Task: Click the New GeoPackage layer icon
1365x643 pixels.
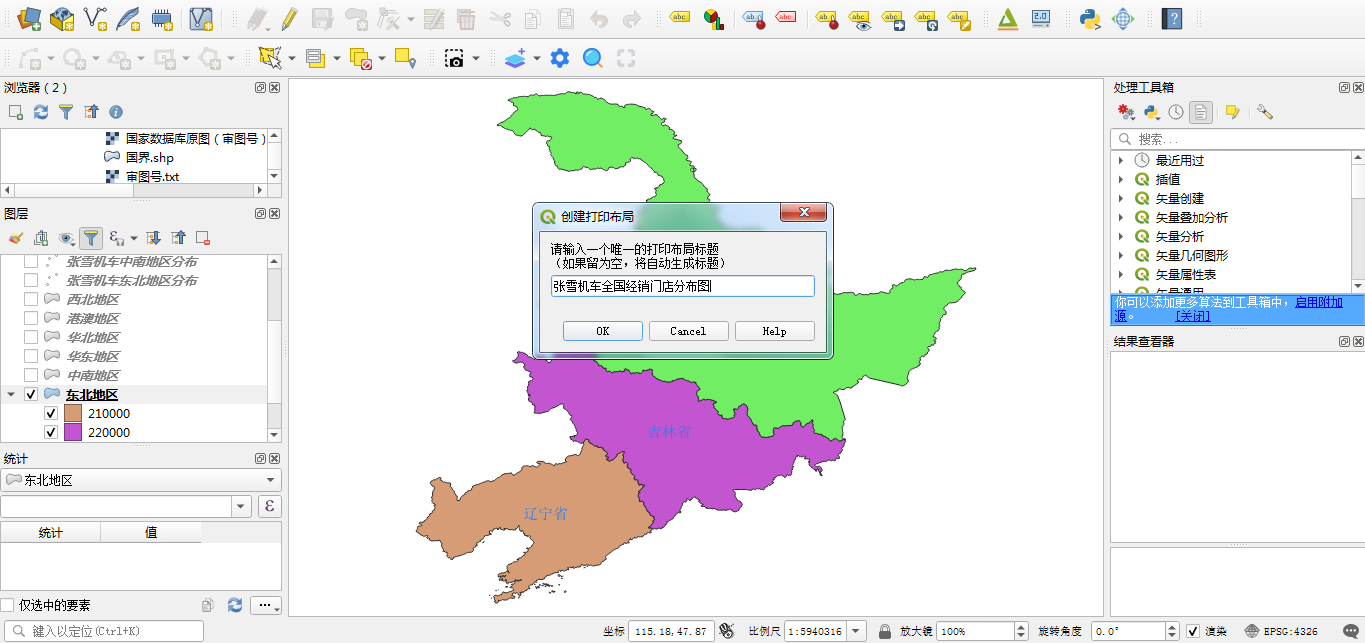Action: [x=62, y=18]
